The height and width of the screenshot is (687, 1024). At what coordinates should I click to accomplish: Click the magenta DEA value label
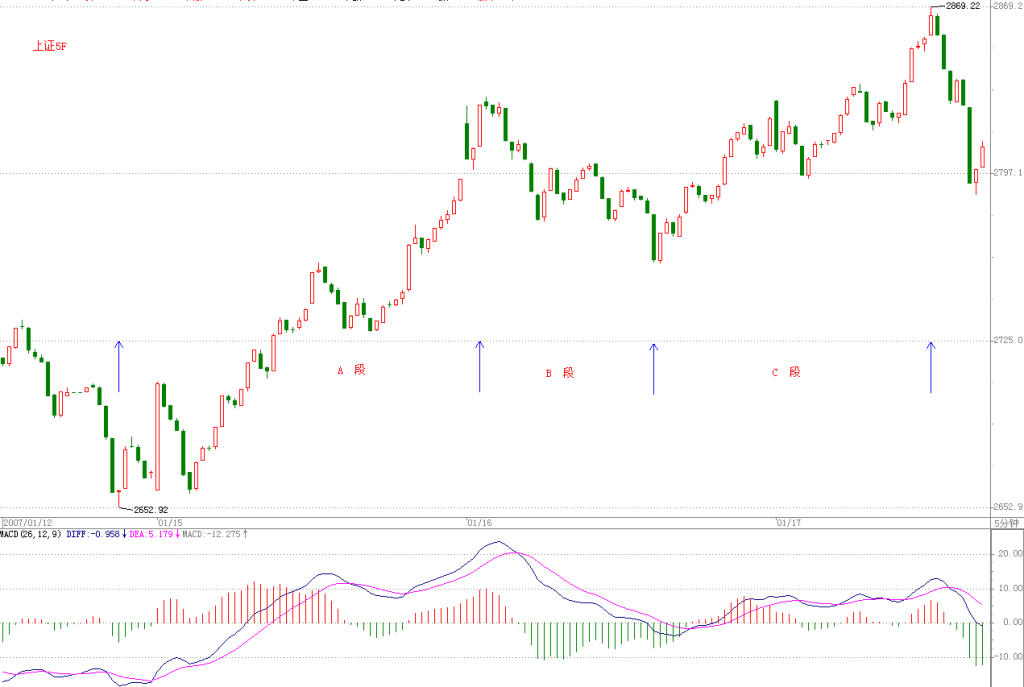coord(154,534)
